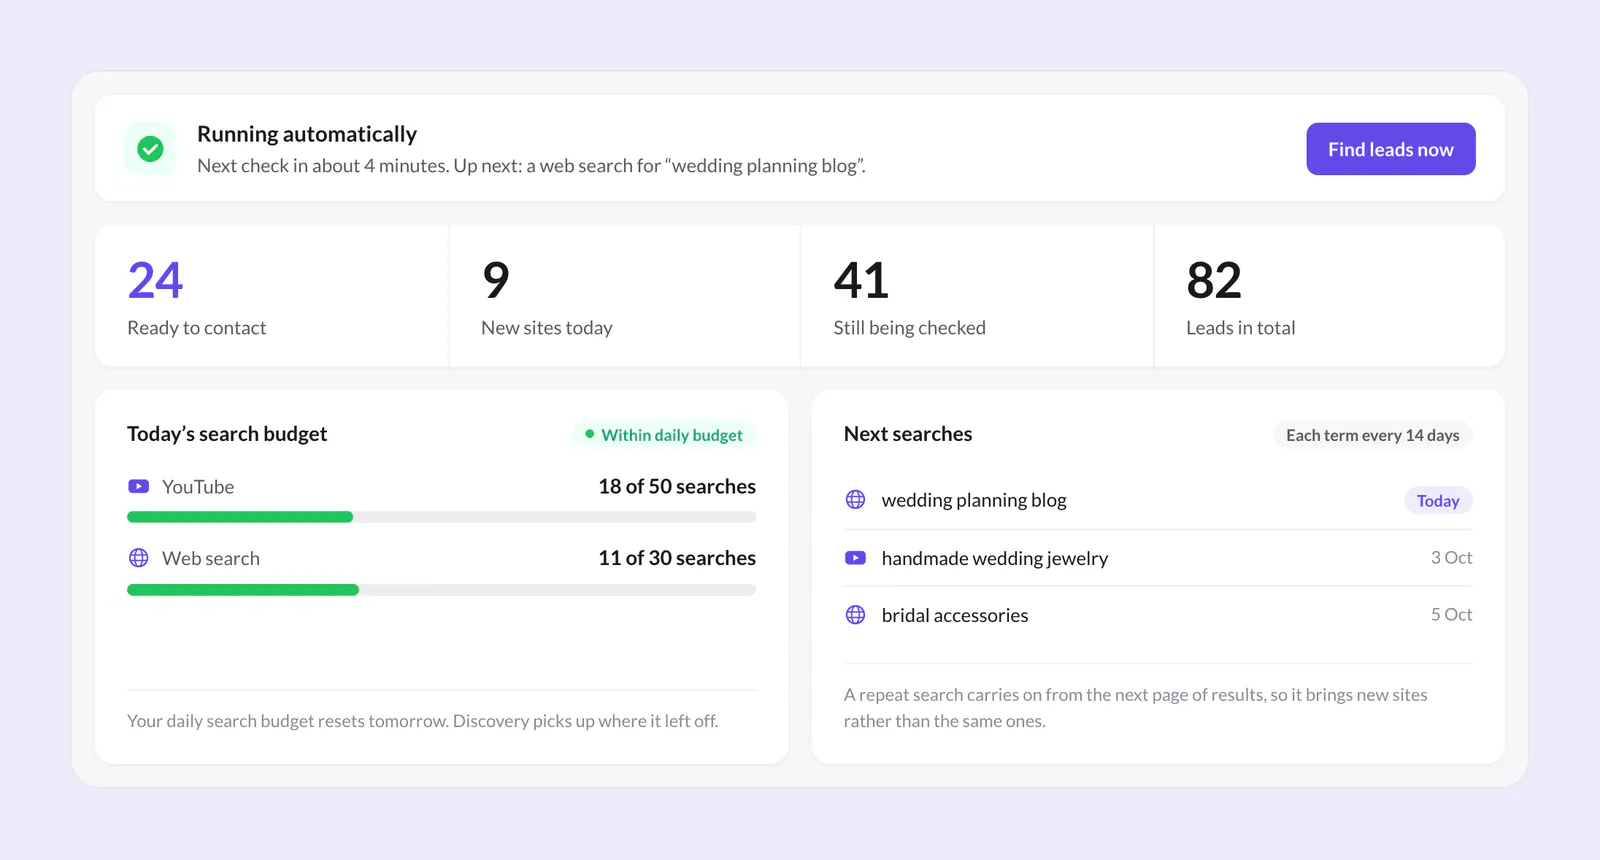Select the 24 Ready to contact stat
The width and height of the screenshot is (1600, 860).
(271, 296)
